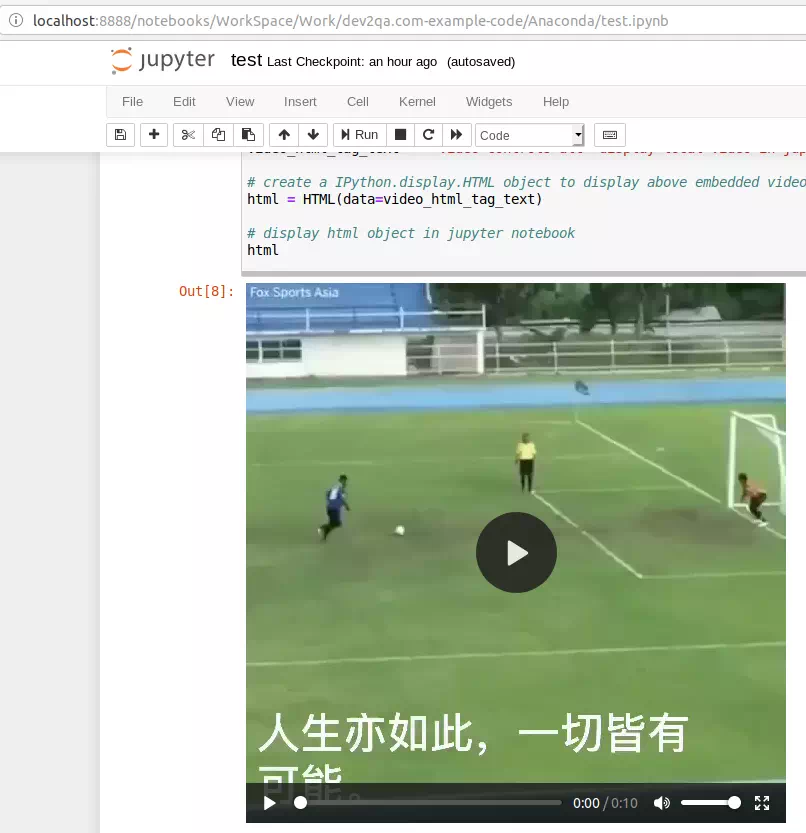Interrupt the kernel with stop icon
This screenshot has width=806, height=833.
(401, 135)
